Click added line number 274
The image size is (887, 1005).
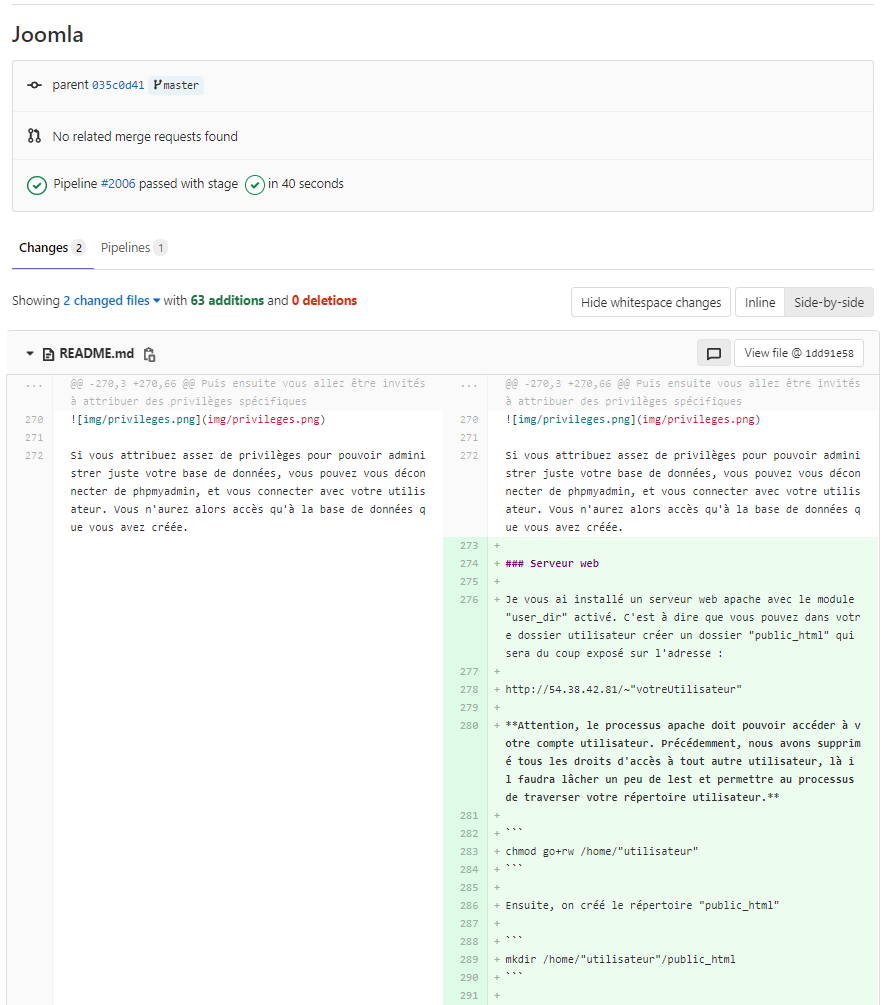pos(469,564)
